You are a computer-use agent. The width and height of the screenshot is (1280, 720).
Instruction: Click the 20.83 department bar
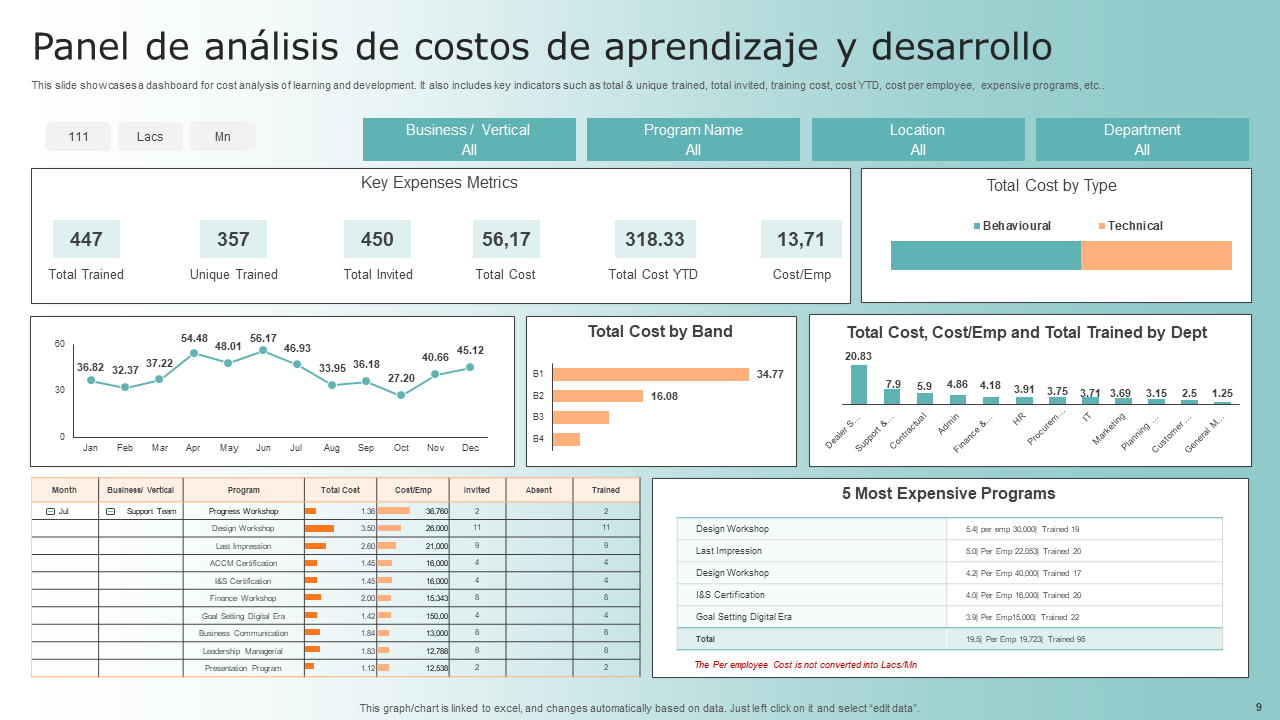tap(858, 384)
